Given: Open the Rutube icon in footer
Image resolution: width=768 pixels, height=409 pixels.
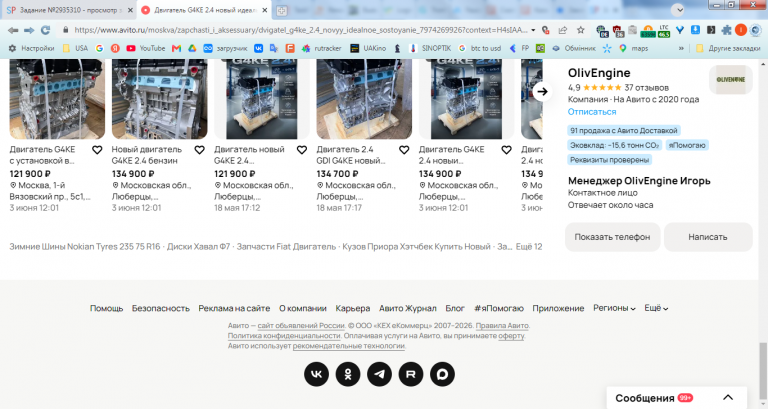Looking at the screenshot, I should coord(410,374).
